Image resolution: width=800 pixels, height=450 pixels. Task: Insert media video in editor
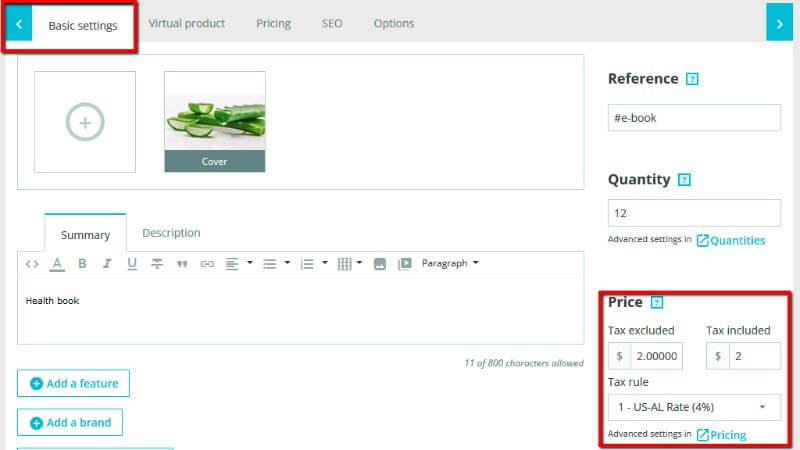point(405,264)
